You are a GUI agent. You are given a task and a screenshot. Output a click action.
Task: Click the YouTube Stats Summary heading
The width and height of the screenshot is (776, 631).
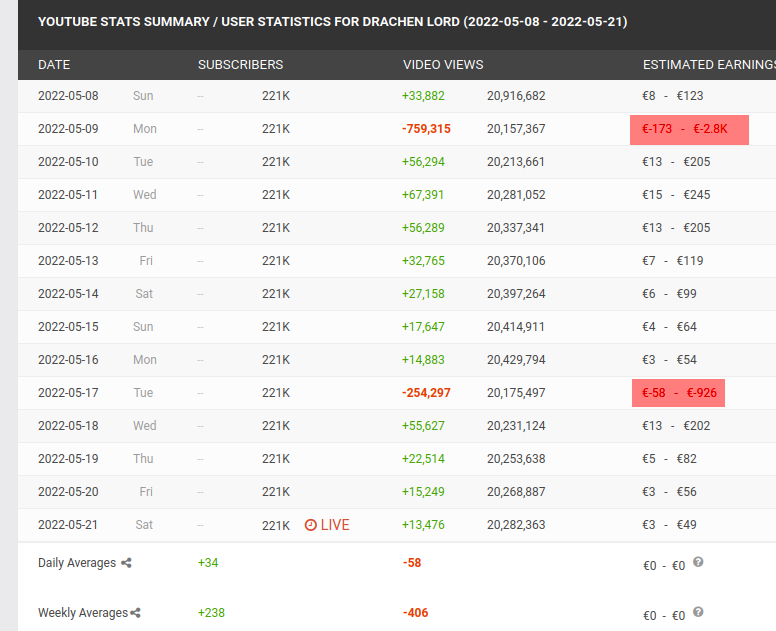coord(333,22)
